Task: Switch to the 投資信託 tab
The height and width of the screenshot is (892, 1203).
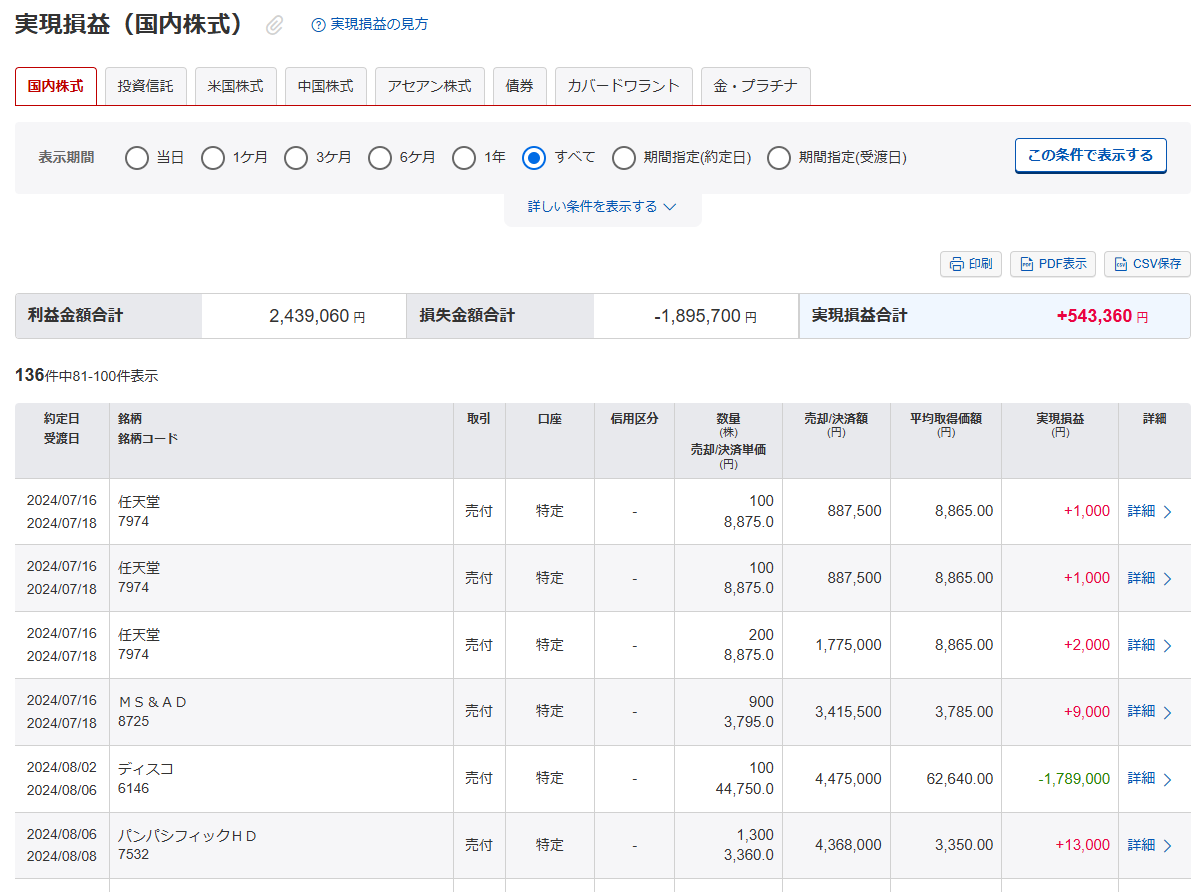Action: point(145,86)
